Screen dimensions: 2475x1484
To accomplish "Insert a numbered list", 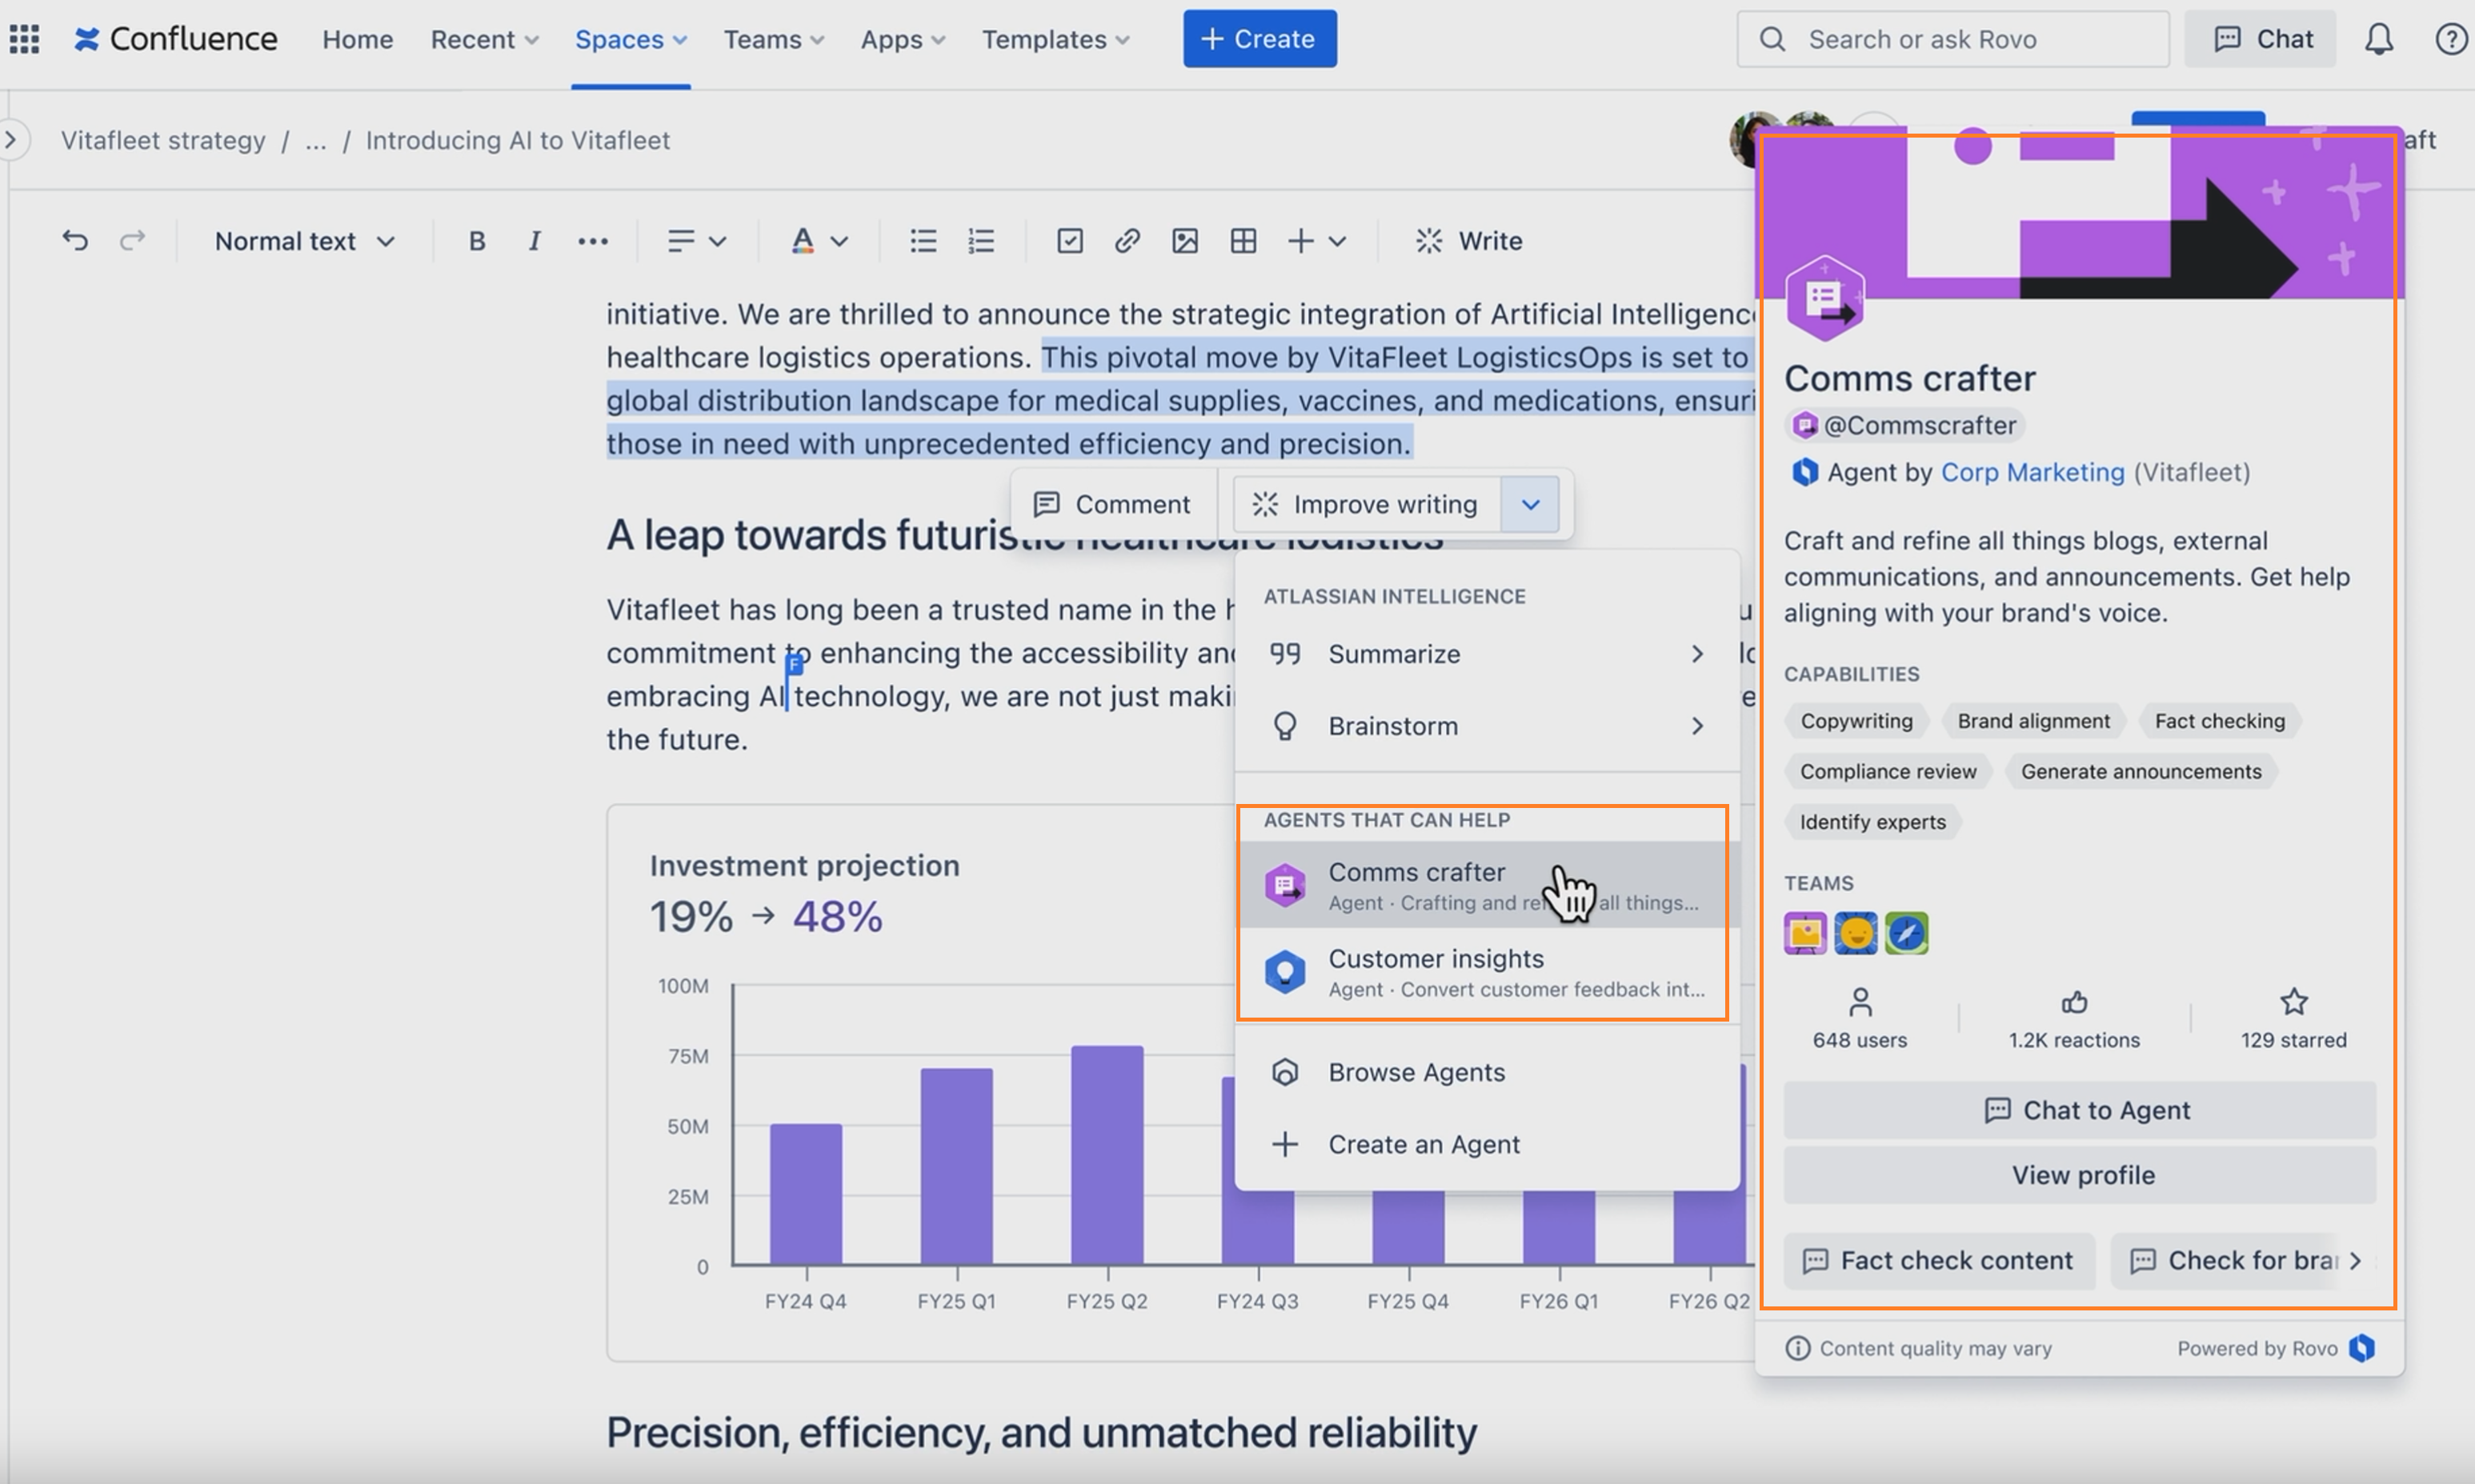I will click(x=981, y=241).
